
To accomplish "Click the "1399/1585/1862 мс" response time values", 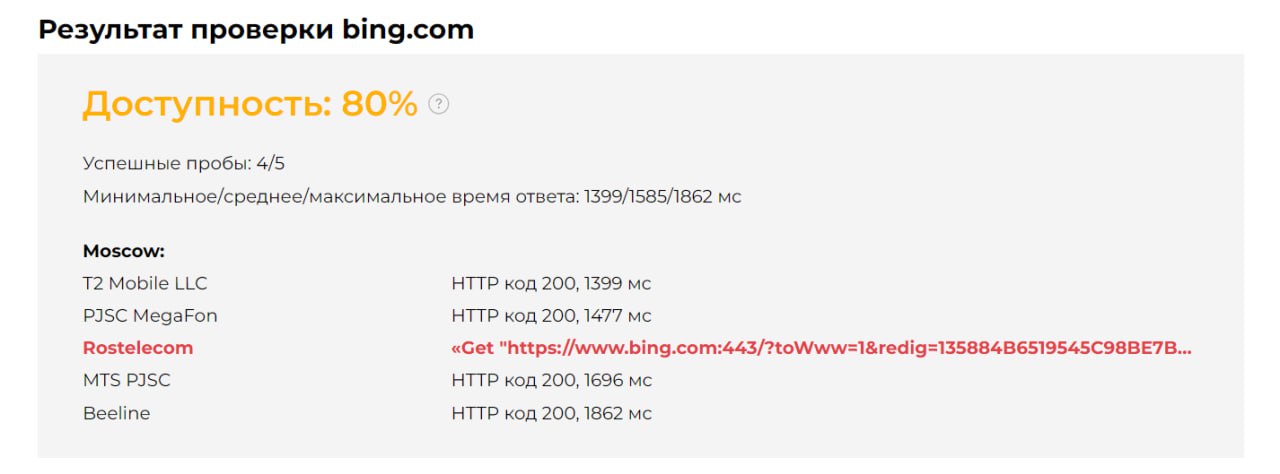I will 660,196.
